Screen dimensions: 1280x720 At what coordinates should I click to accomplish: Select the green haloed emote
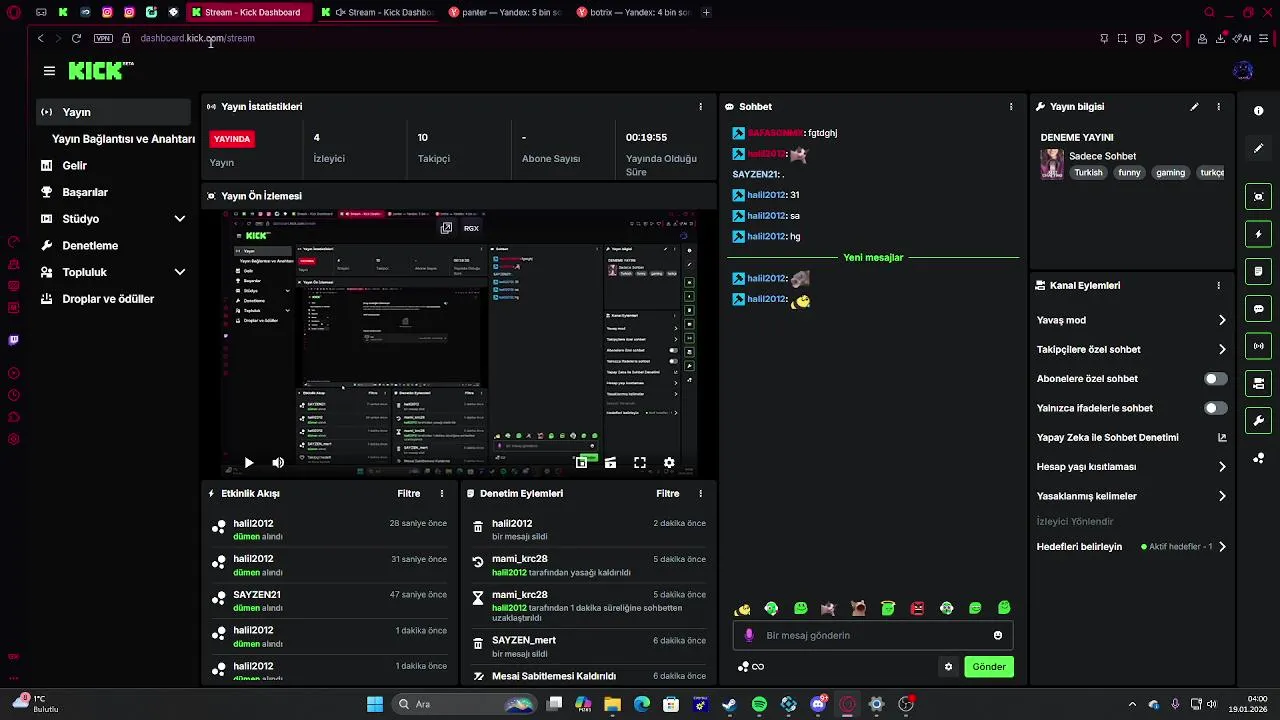[887, 608]
